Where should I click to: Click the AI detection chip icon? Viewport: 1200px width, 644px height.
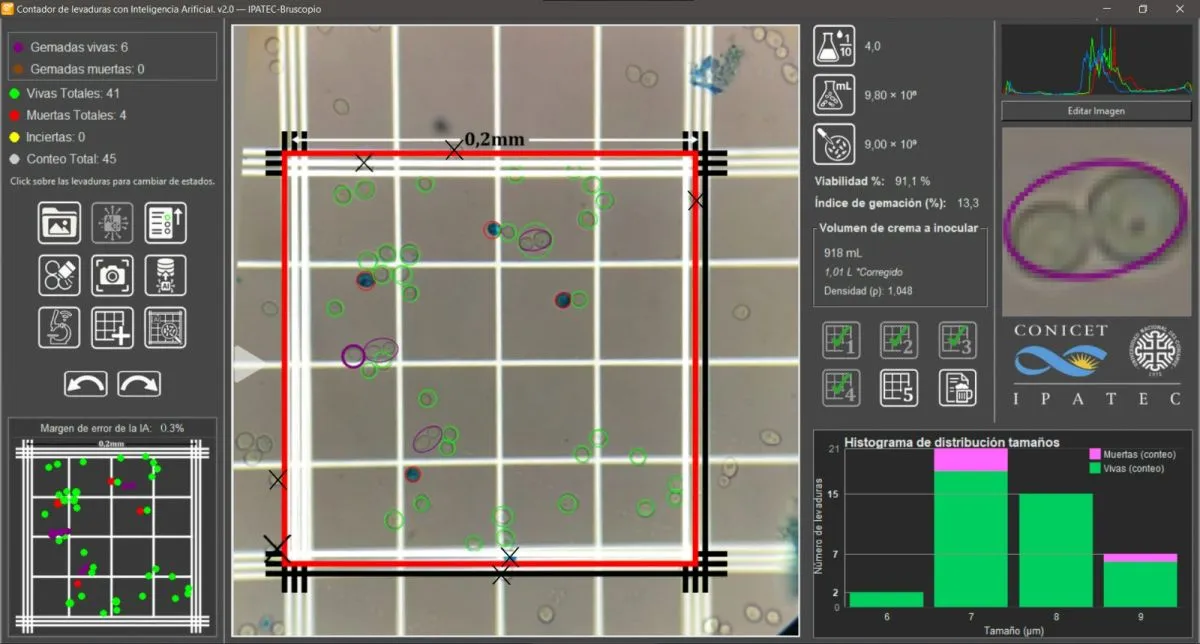pos(112,222)
